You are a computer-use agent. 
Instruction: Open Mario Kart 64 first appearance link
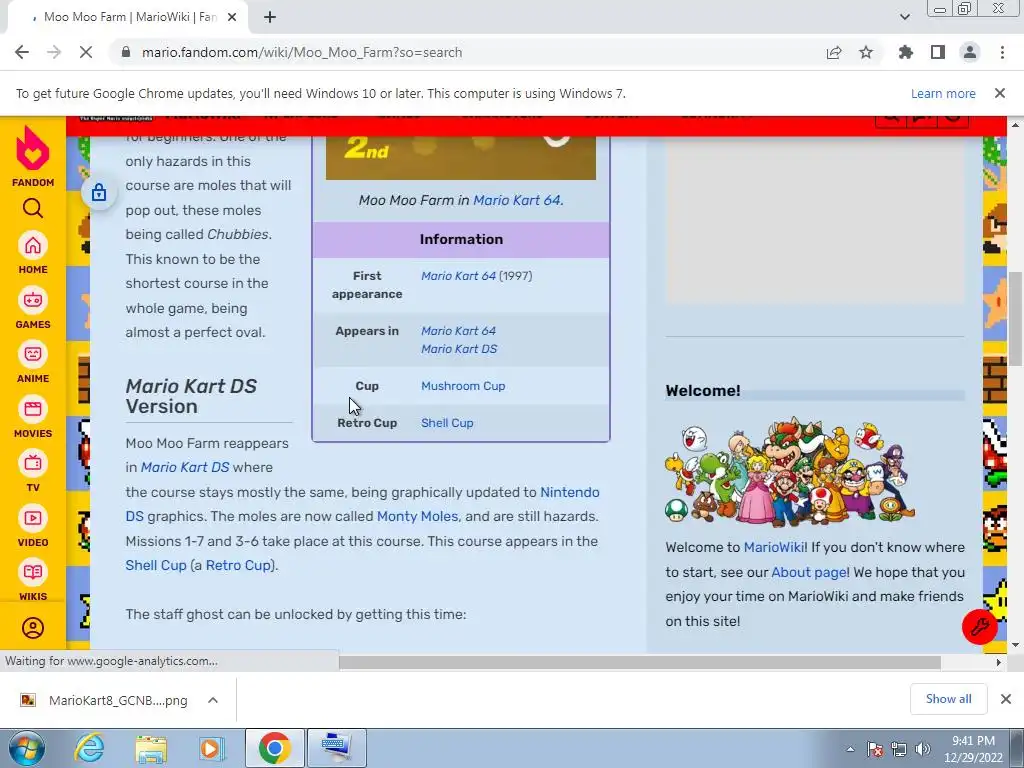tap(458, 276)
